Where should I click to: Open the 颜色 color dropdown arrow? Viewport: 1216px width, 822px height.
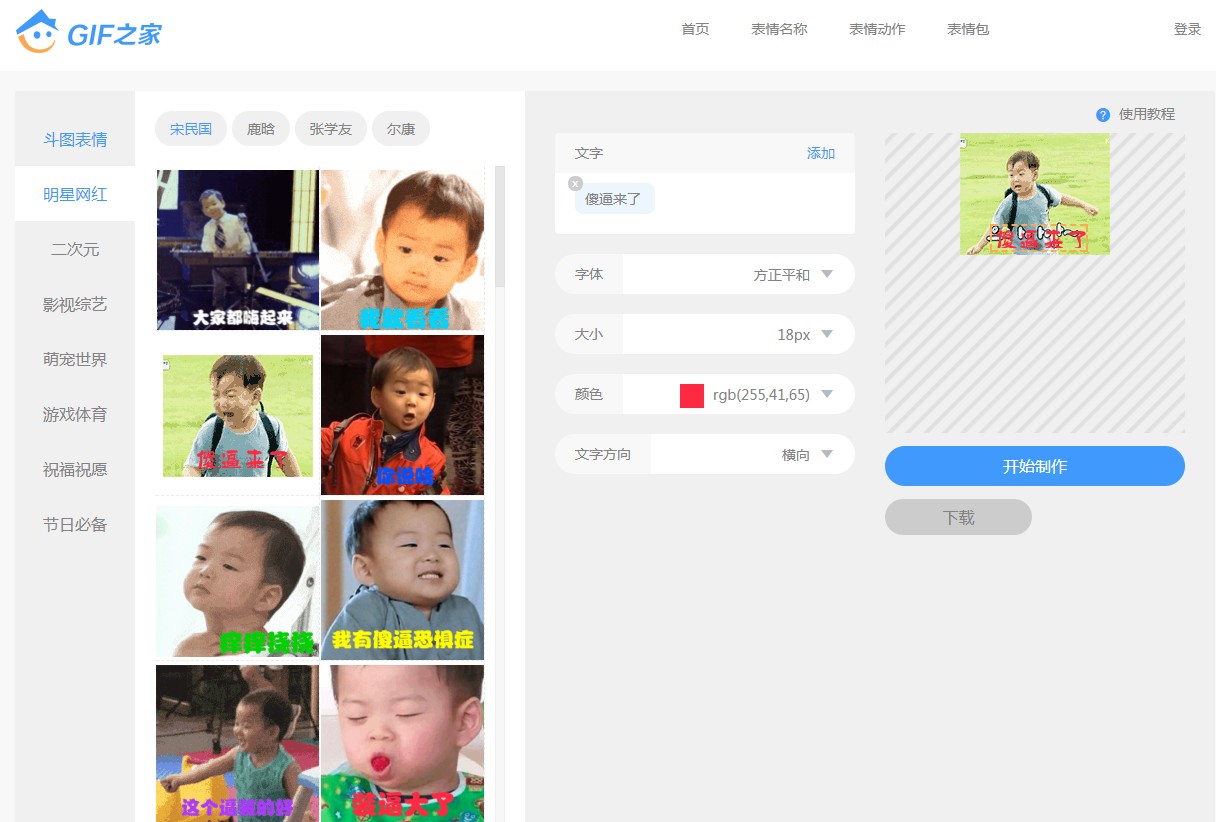(x=826, y=394)
